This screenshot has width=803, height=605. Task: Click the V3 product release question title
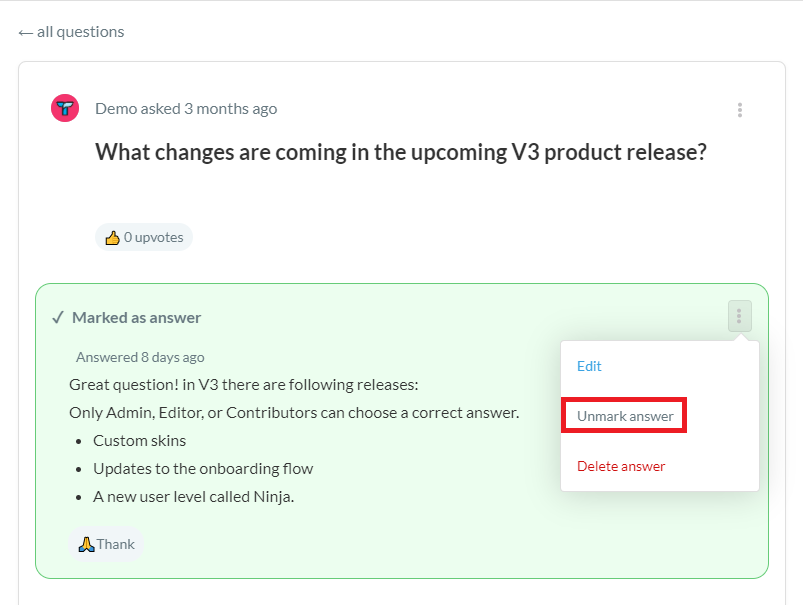click(x=401, y=152)
